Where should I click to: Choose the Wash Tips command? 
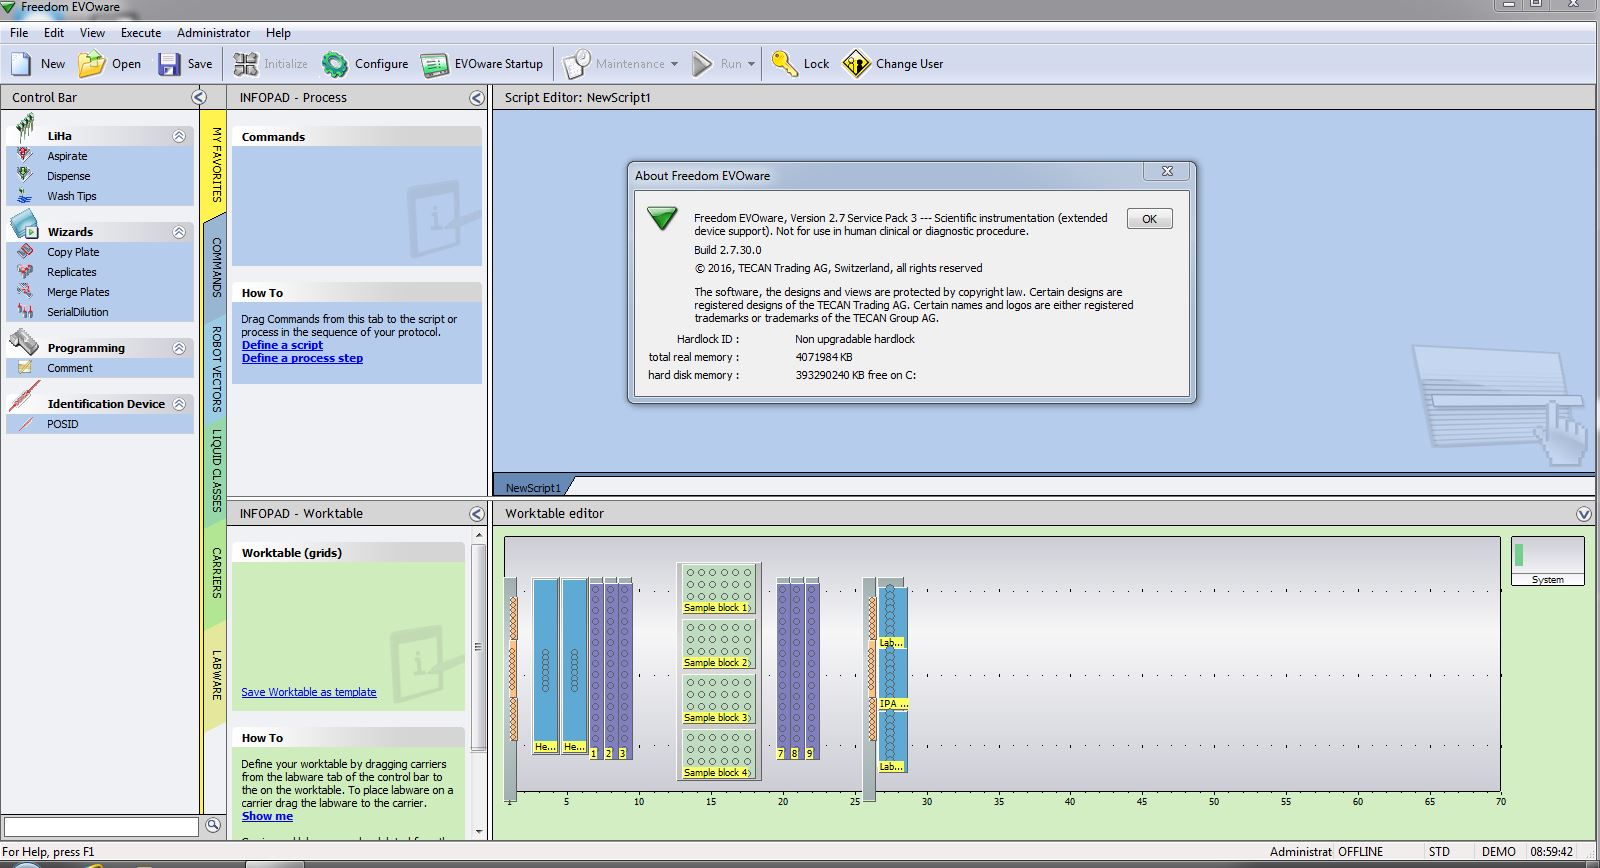point(71,196)
